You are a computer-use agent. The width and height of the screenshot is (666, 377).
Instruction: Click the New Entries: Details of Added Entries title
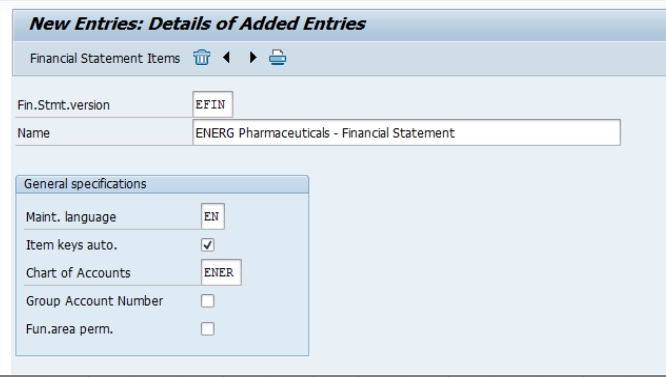click(197, 24)
